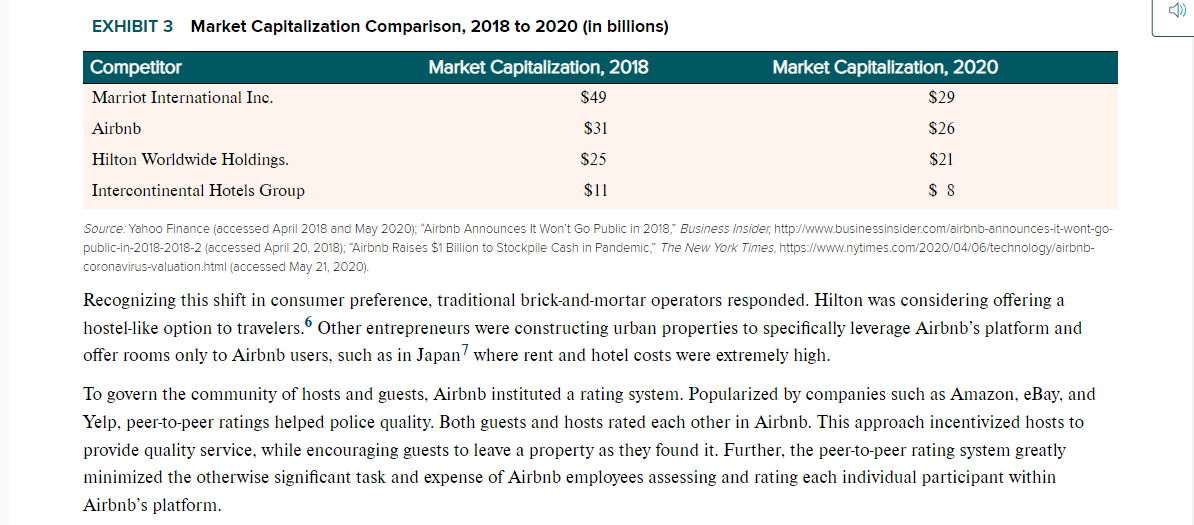Click the $29 Marriot 2020 value
The width and height of the screenshot is (1194, 525).
pyautogui.click(x=941, y=98)
